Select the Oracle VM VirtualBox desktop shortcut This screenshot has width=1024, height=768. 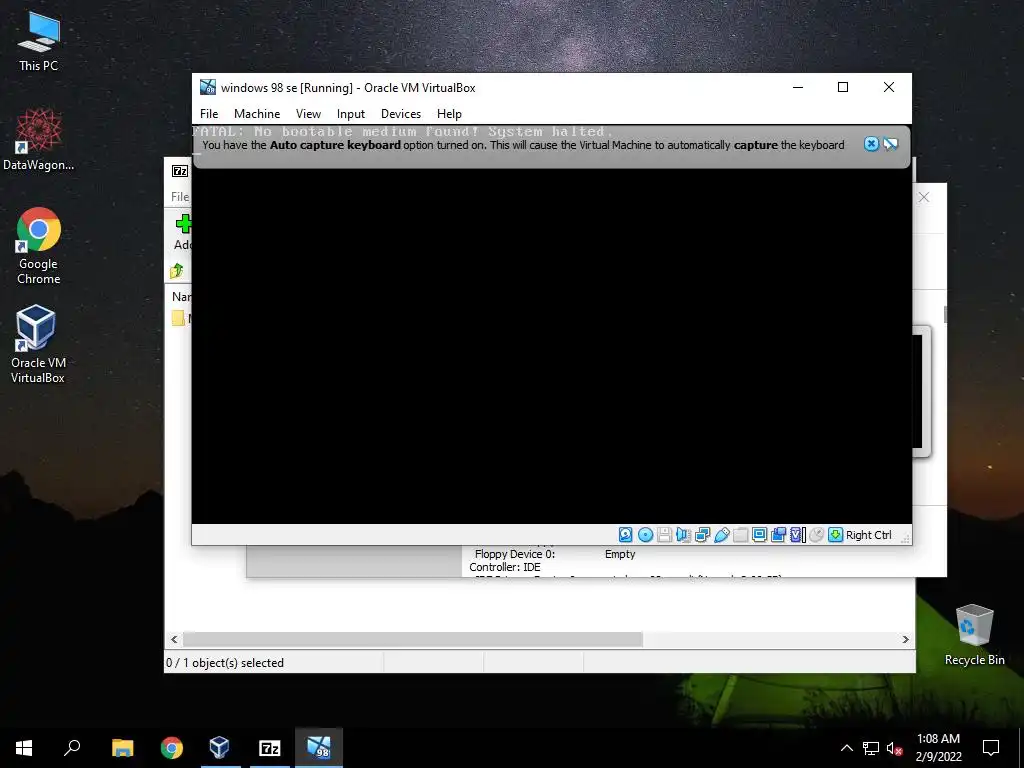[37, 344]
